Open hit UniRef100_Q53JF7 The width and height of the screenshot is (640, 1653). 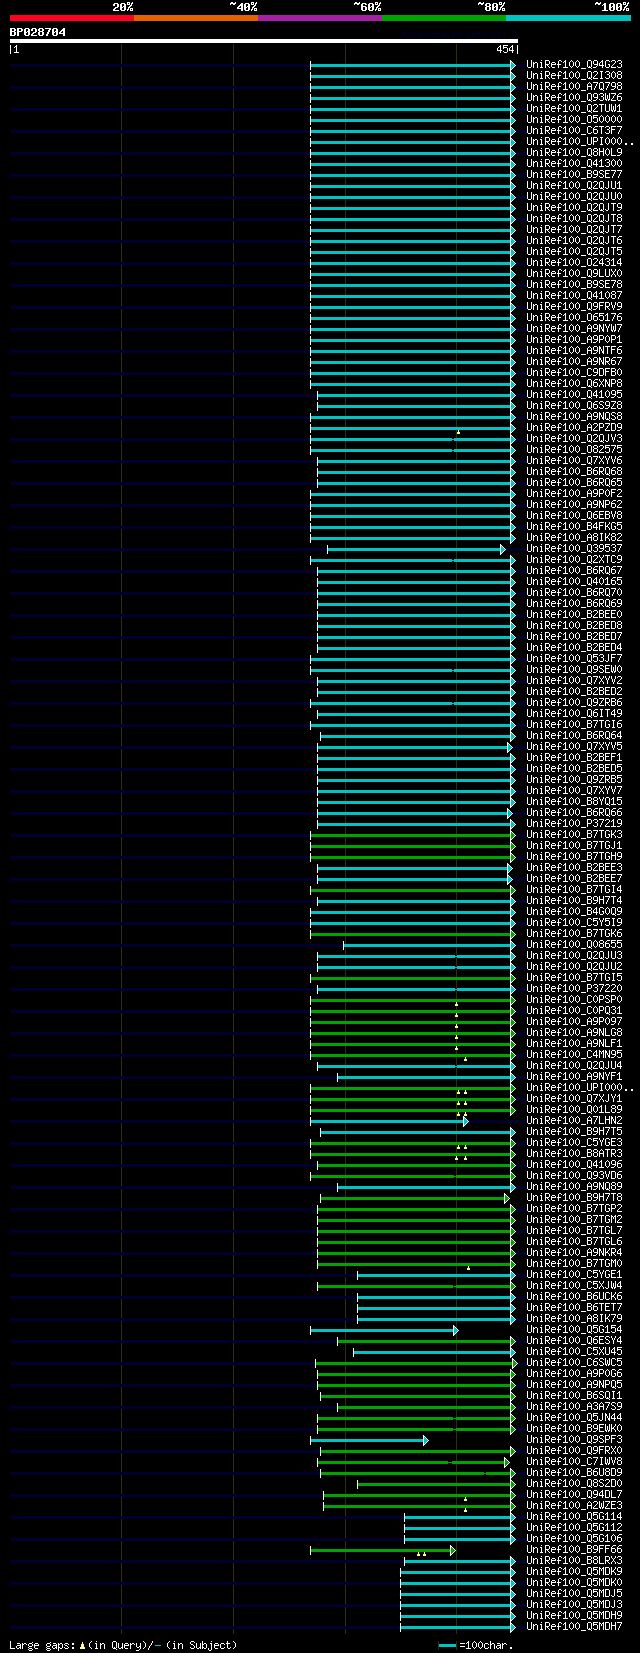coord(574,659)
